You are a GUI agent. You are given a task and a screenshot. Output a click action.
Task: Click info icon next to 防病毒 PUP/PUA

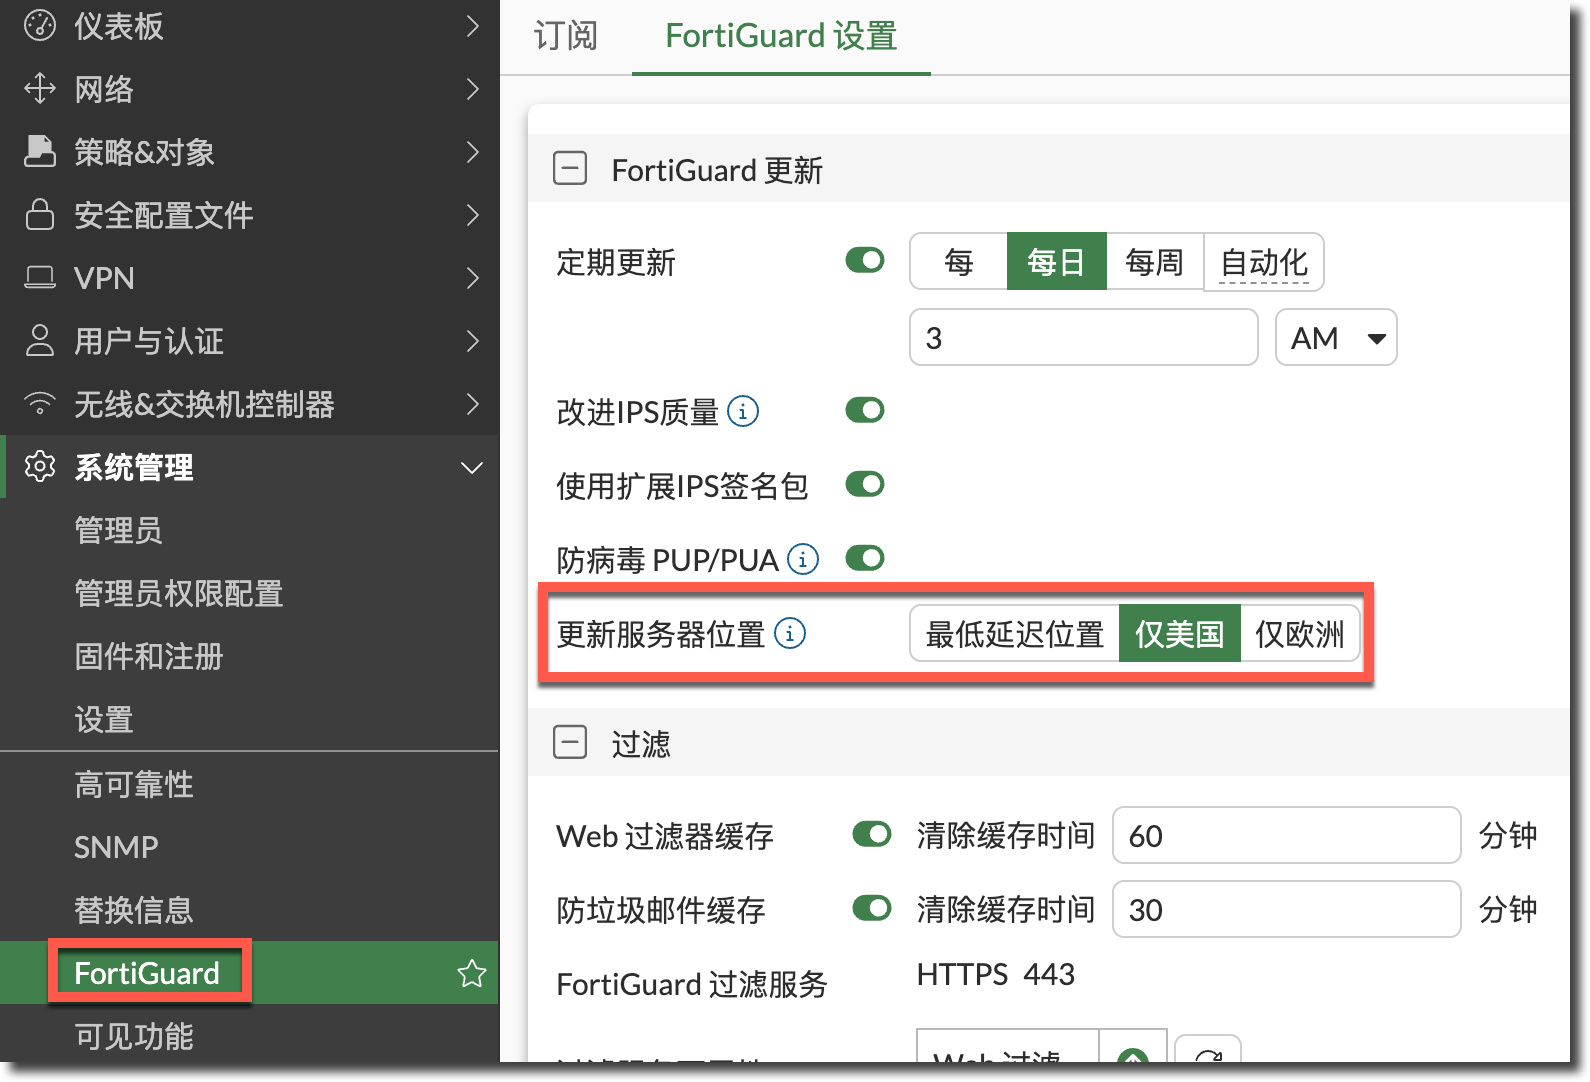point(803,559)
